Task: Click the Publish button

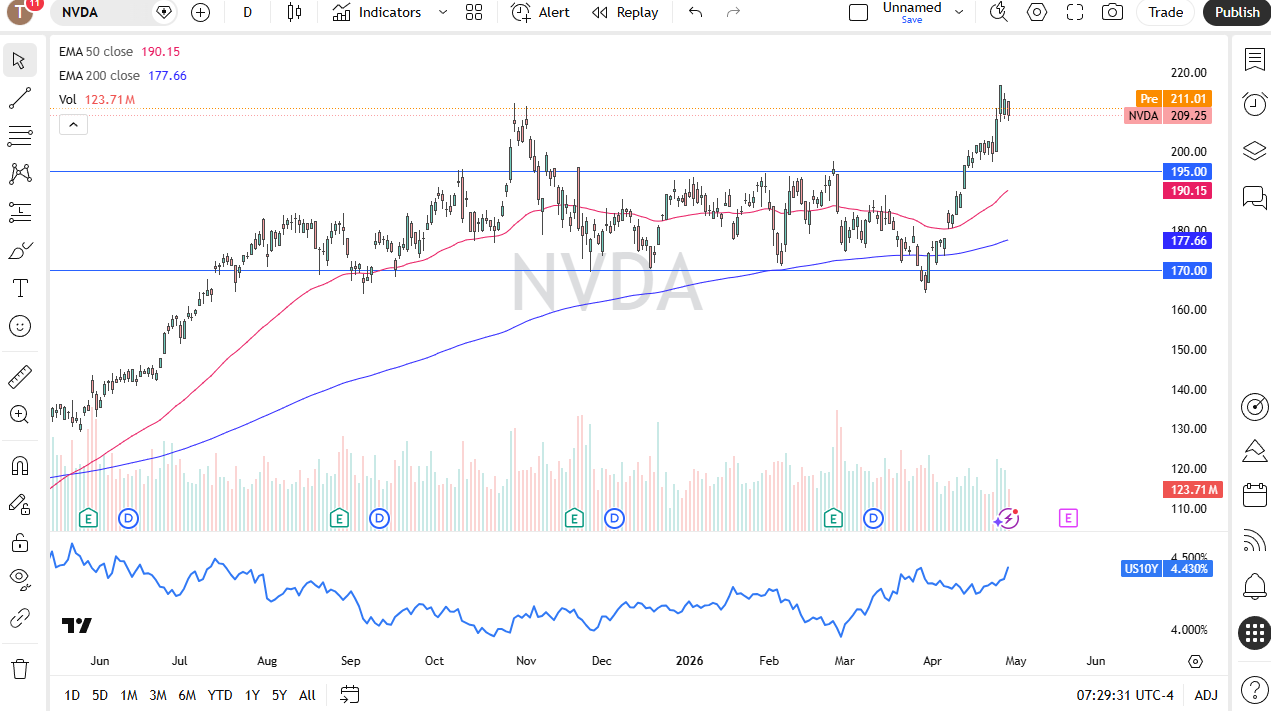Action: pyautogui.click(x=1237, y=12)
